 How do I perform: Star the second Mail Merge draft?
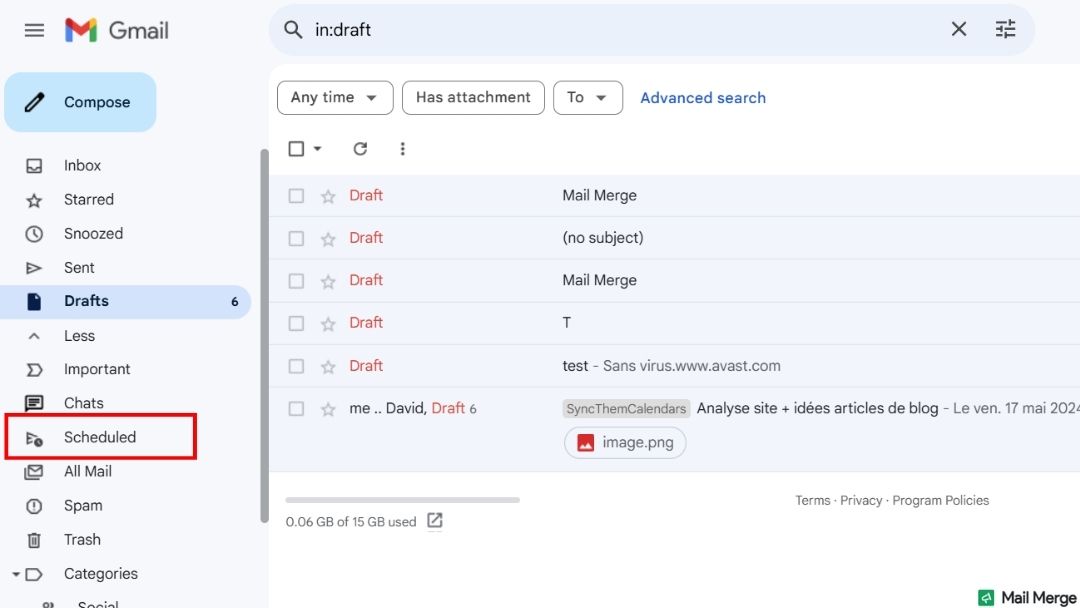328,282
